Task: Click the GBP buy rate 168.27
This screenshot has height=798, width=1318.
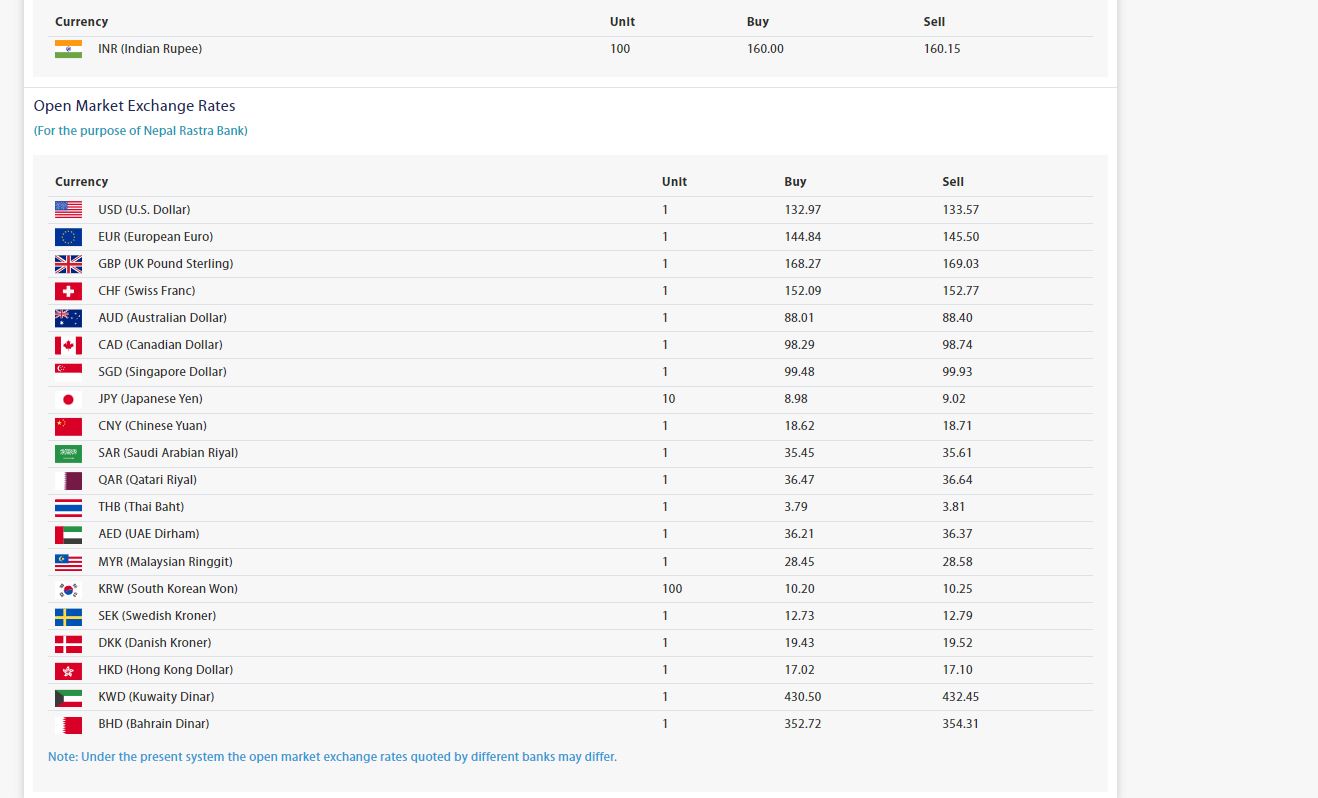Action: click(x=803, y=264)
